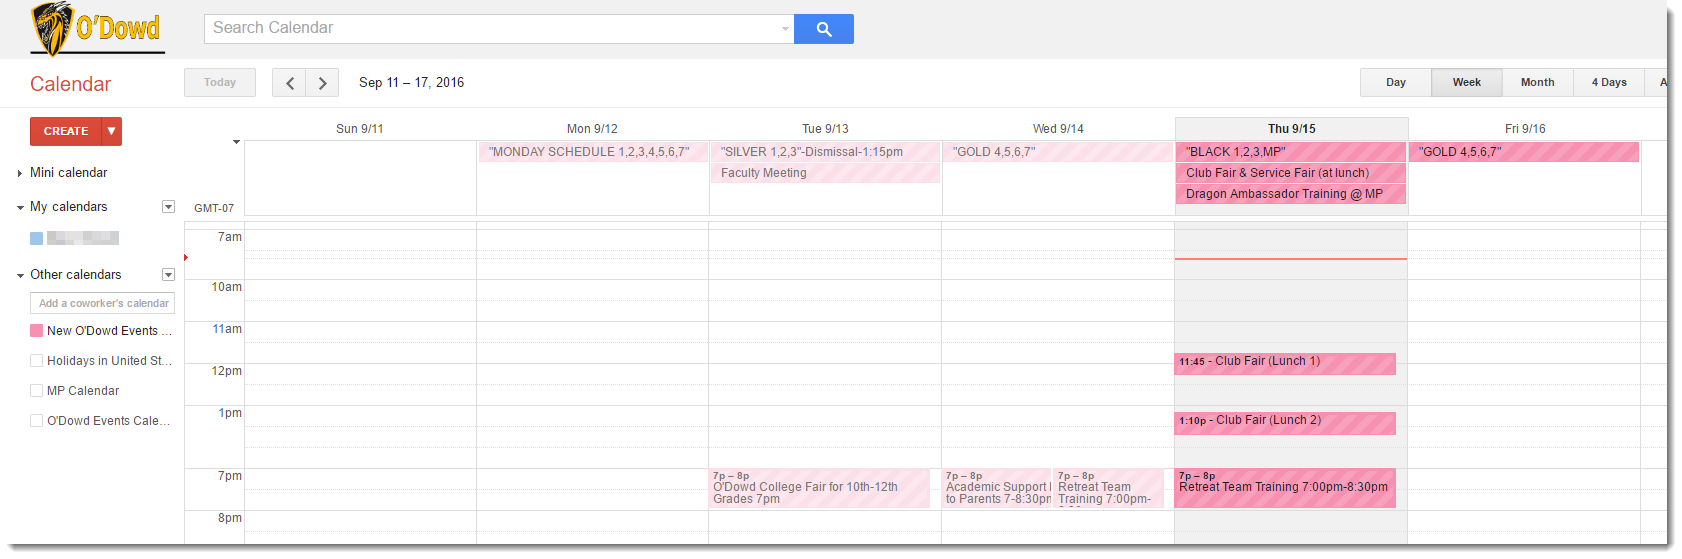Click the CREATE event button
Image resolution: width=1682 pixels, height=559 pixels.
tap(66, 131)
